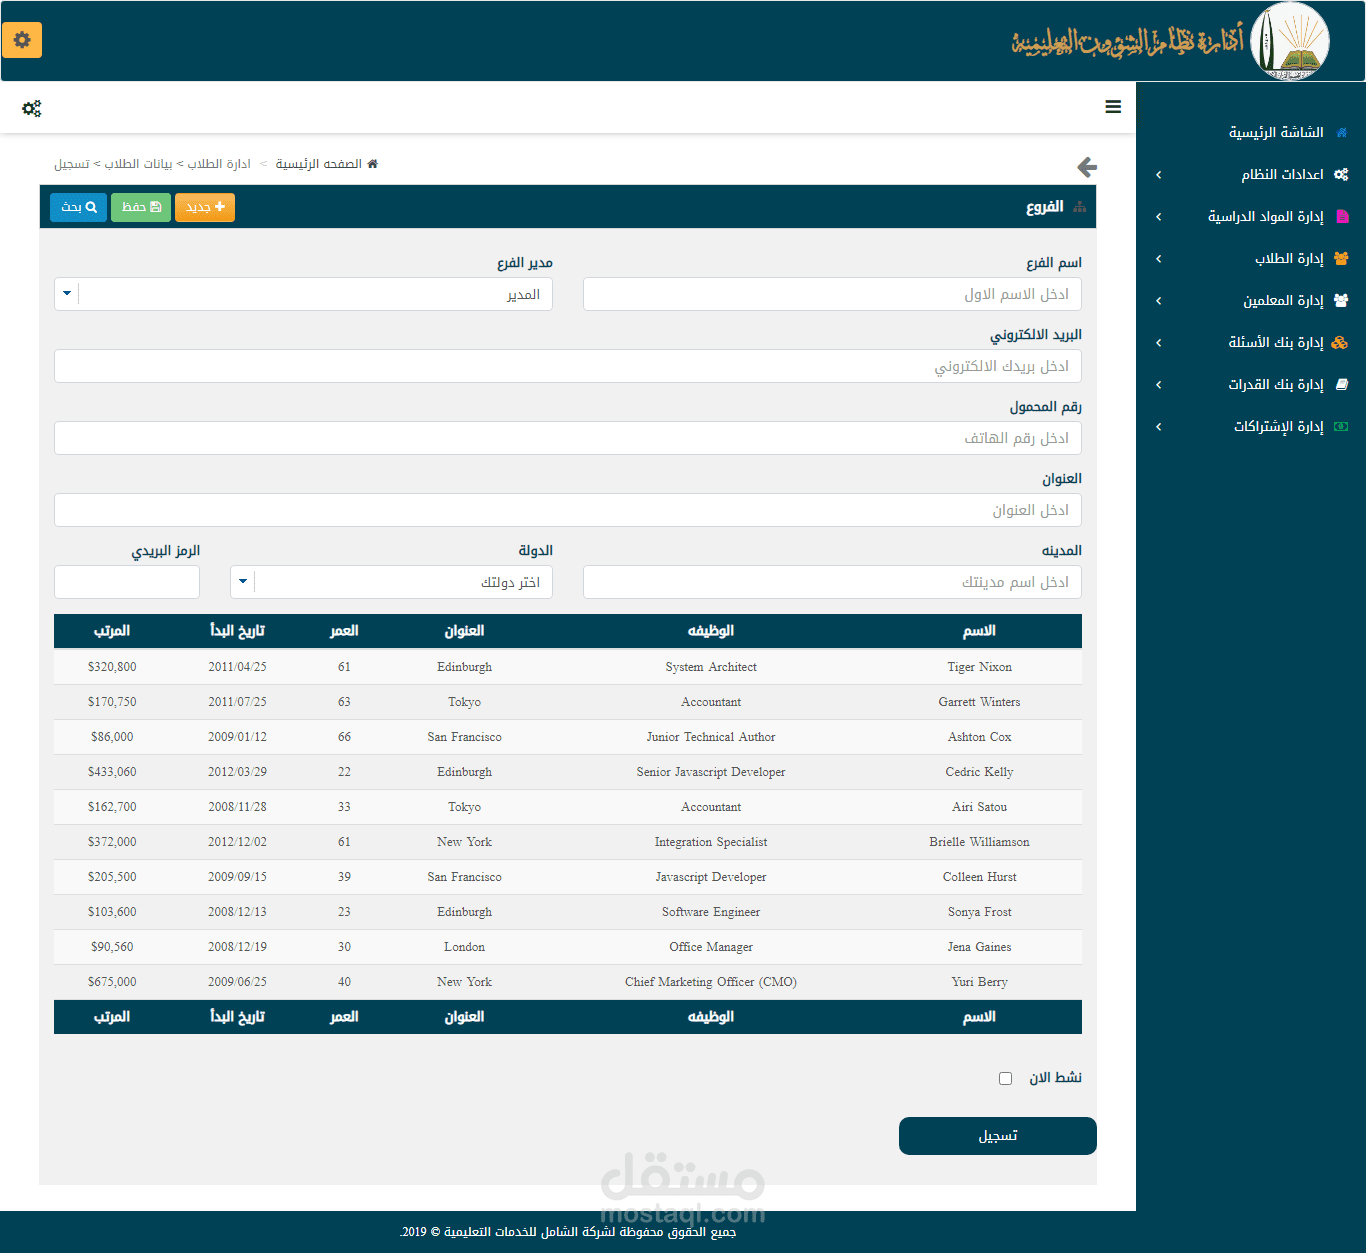This screenshot has height=1253, width=1366.
Task: Sort by top الوظيفه column header
Action: [x=711, y=631]
